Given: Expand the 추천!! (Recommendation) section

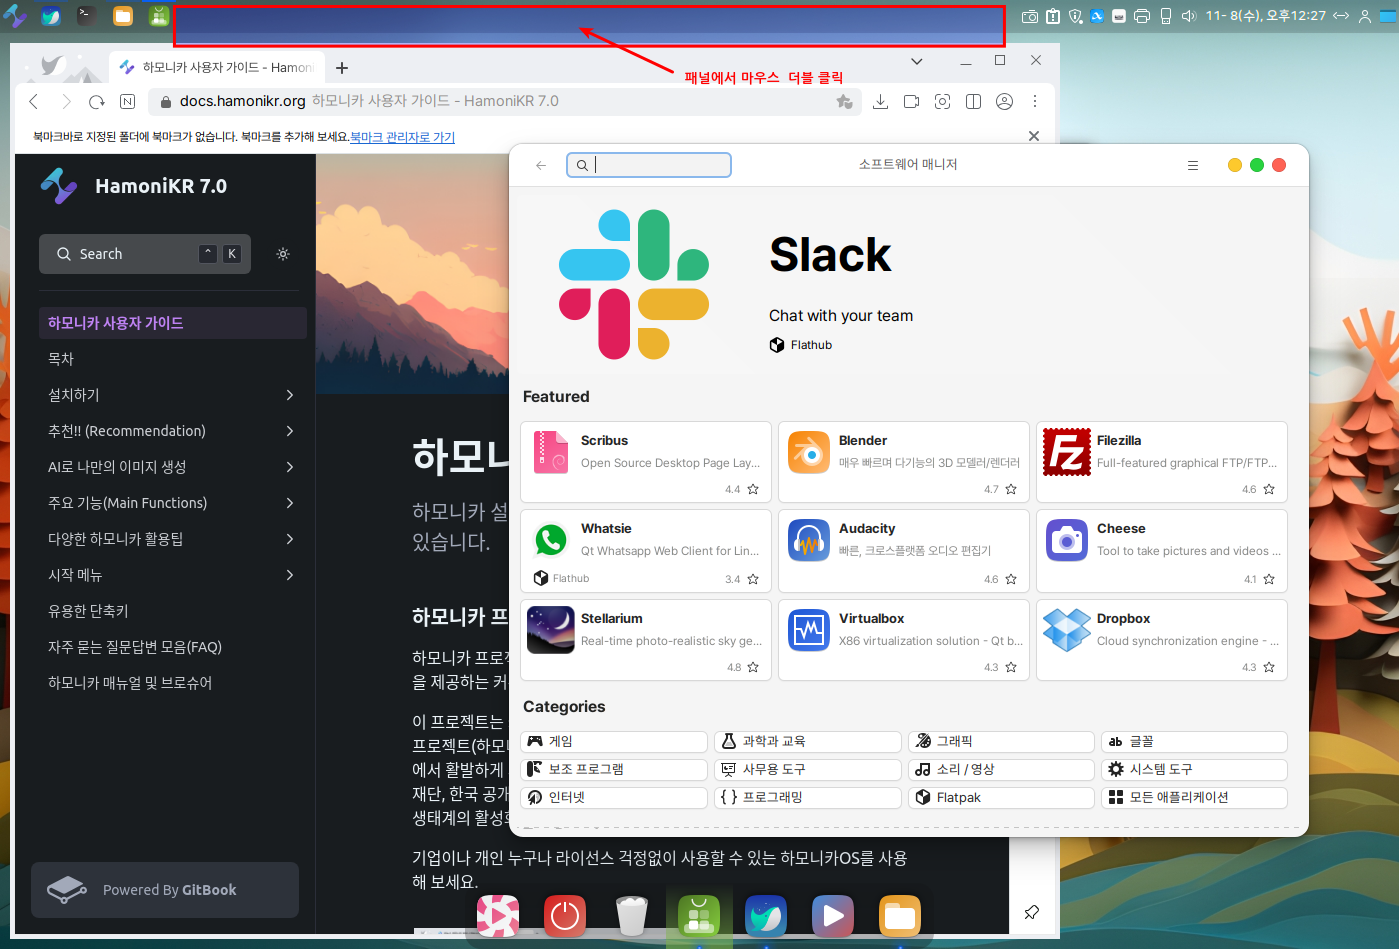Looking at the screenshot, I should click(290, 431).
